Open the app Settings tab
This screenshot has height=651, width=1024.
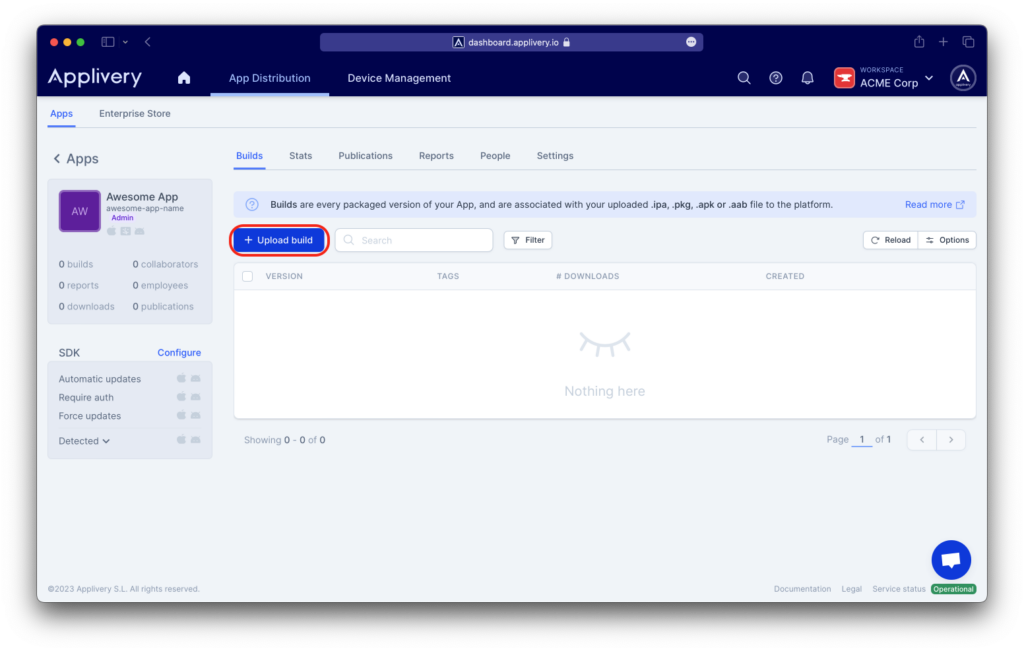click(555, 155)
